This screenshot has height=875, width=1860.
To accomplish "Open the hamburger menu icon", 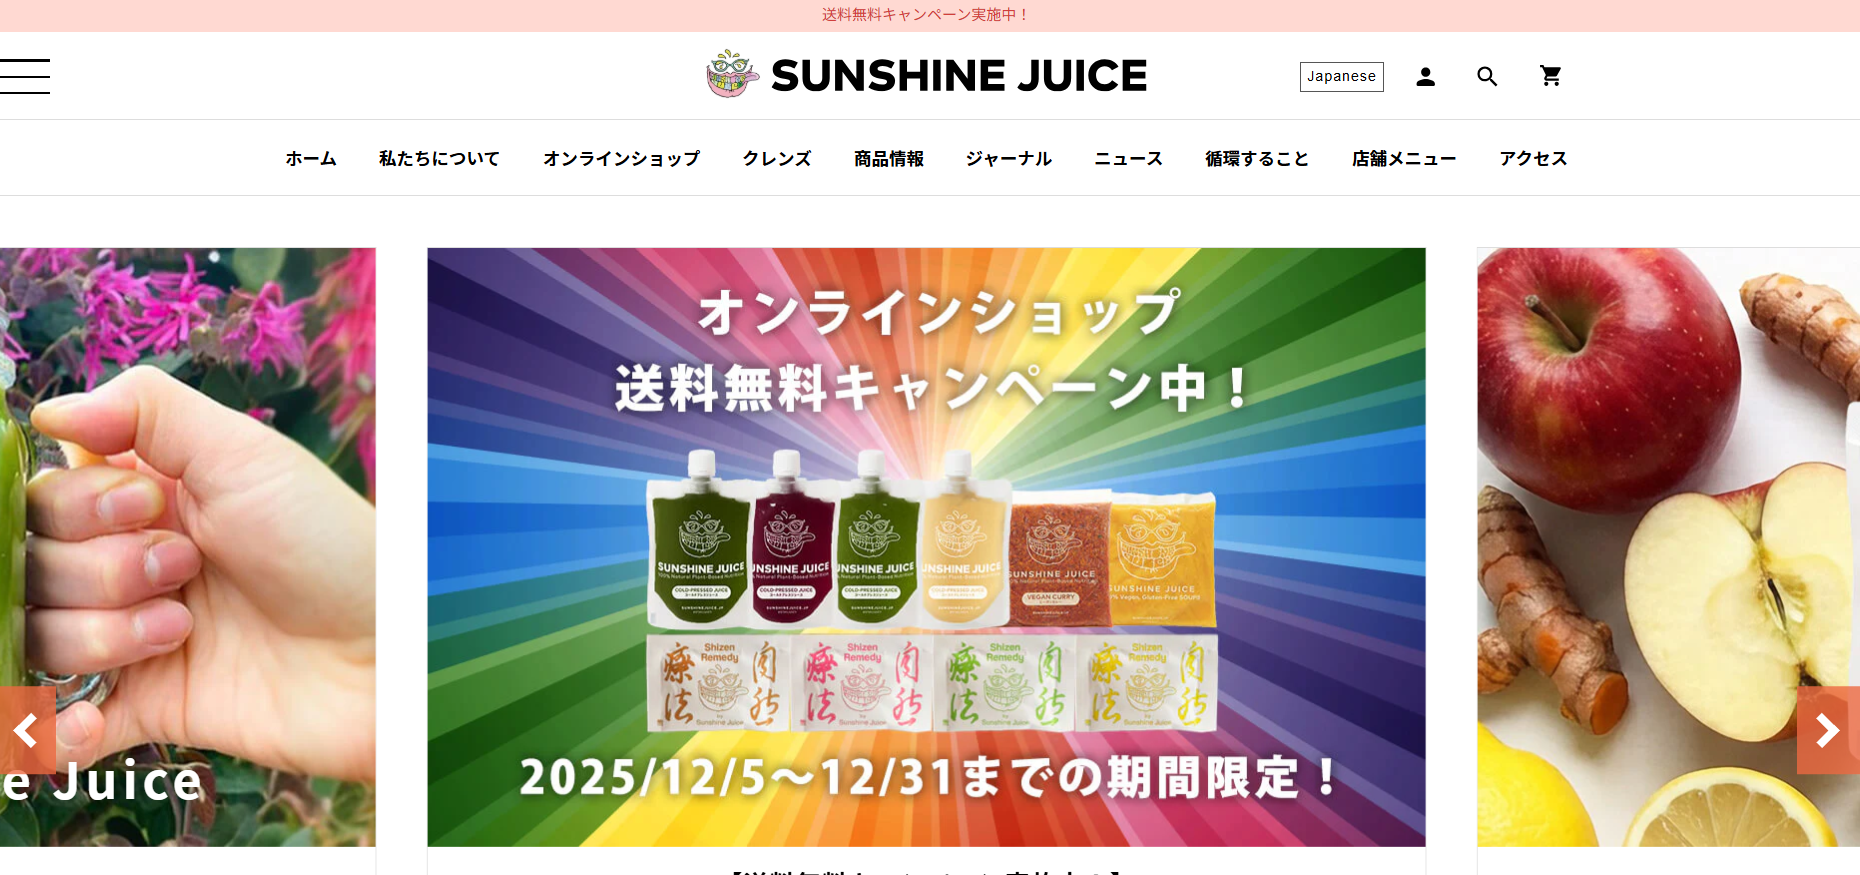I will pos(24,76).
